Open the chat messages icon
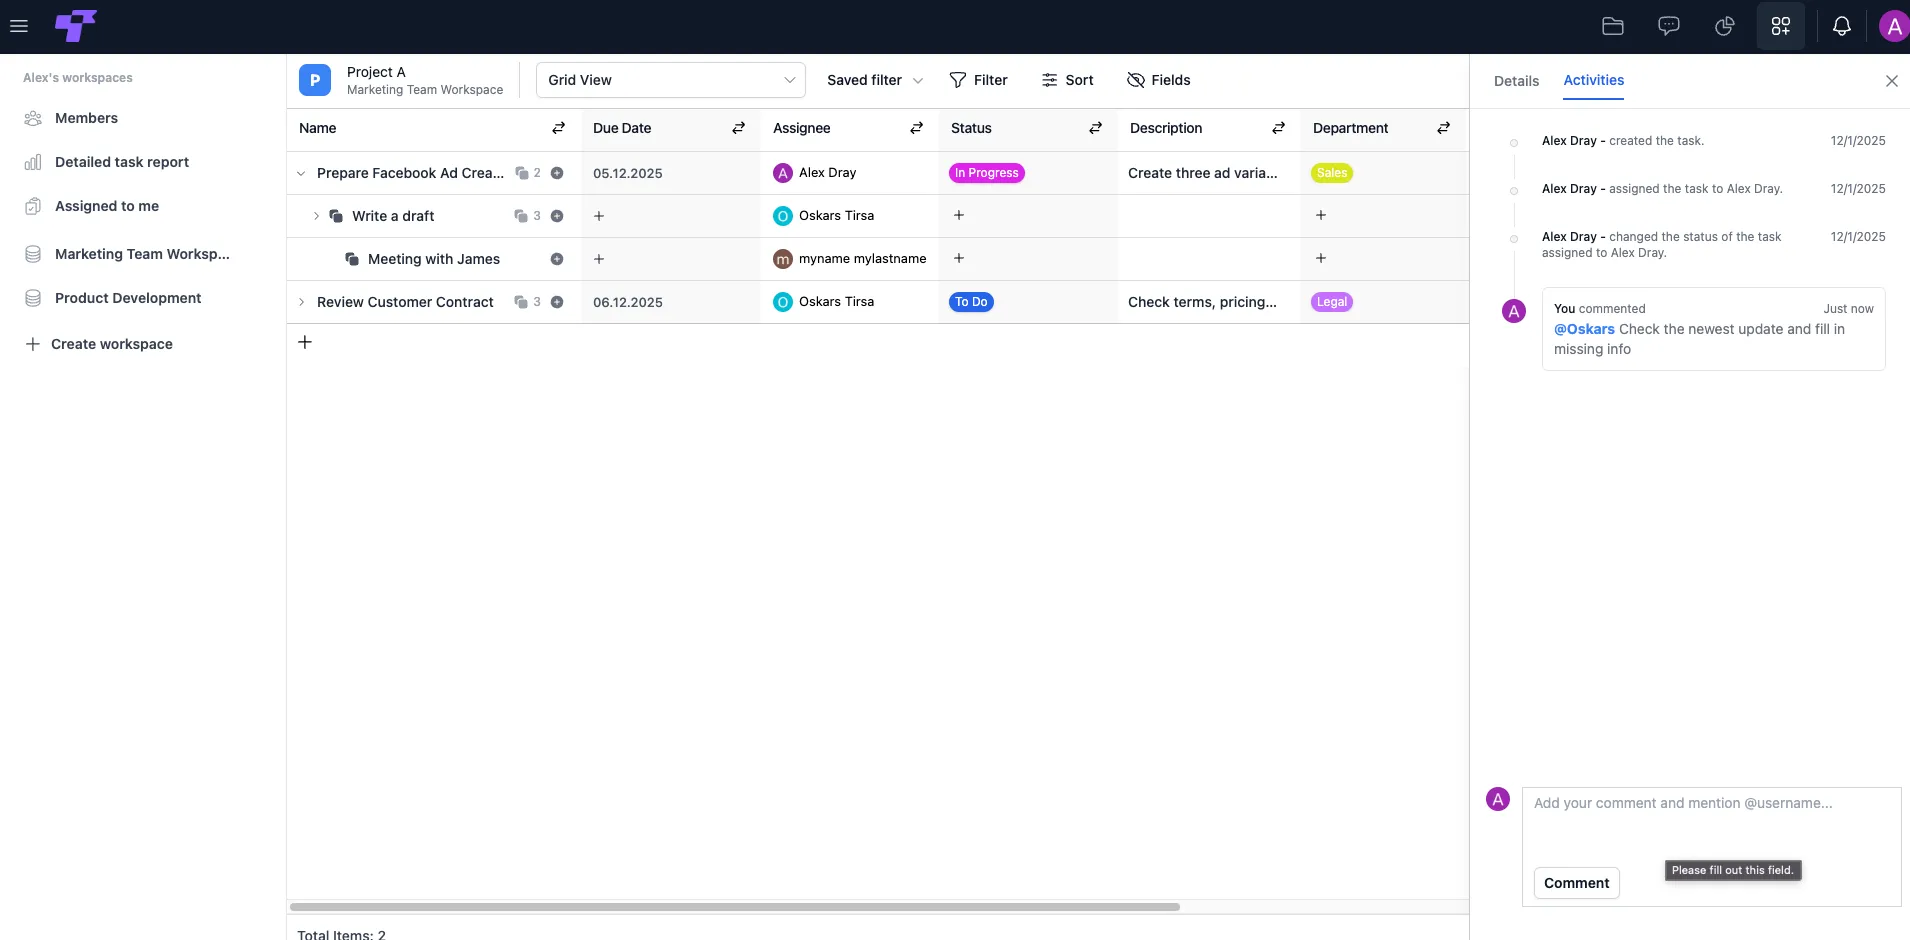This screenshot has height=940, width=1910. pyautogui.click(x=1669, y=26)
